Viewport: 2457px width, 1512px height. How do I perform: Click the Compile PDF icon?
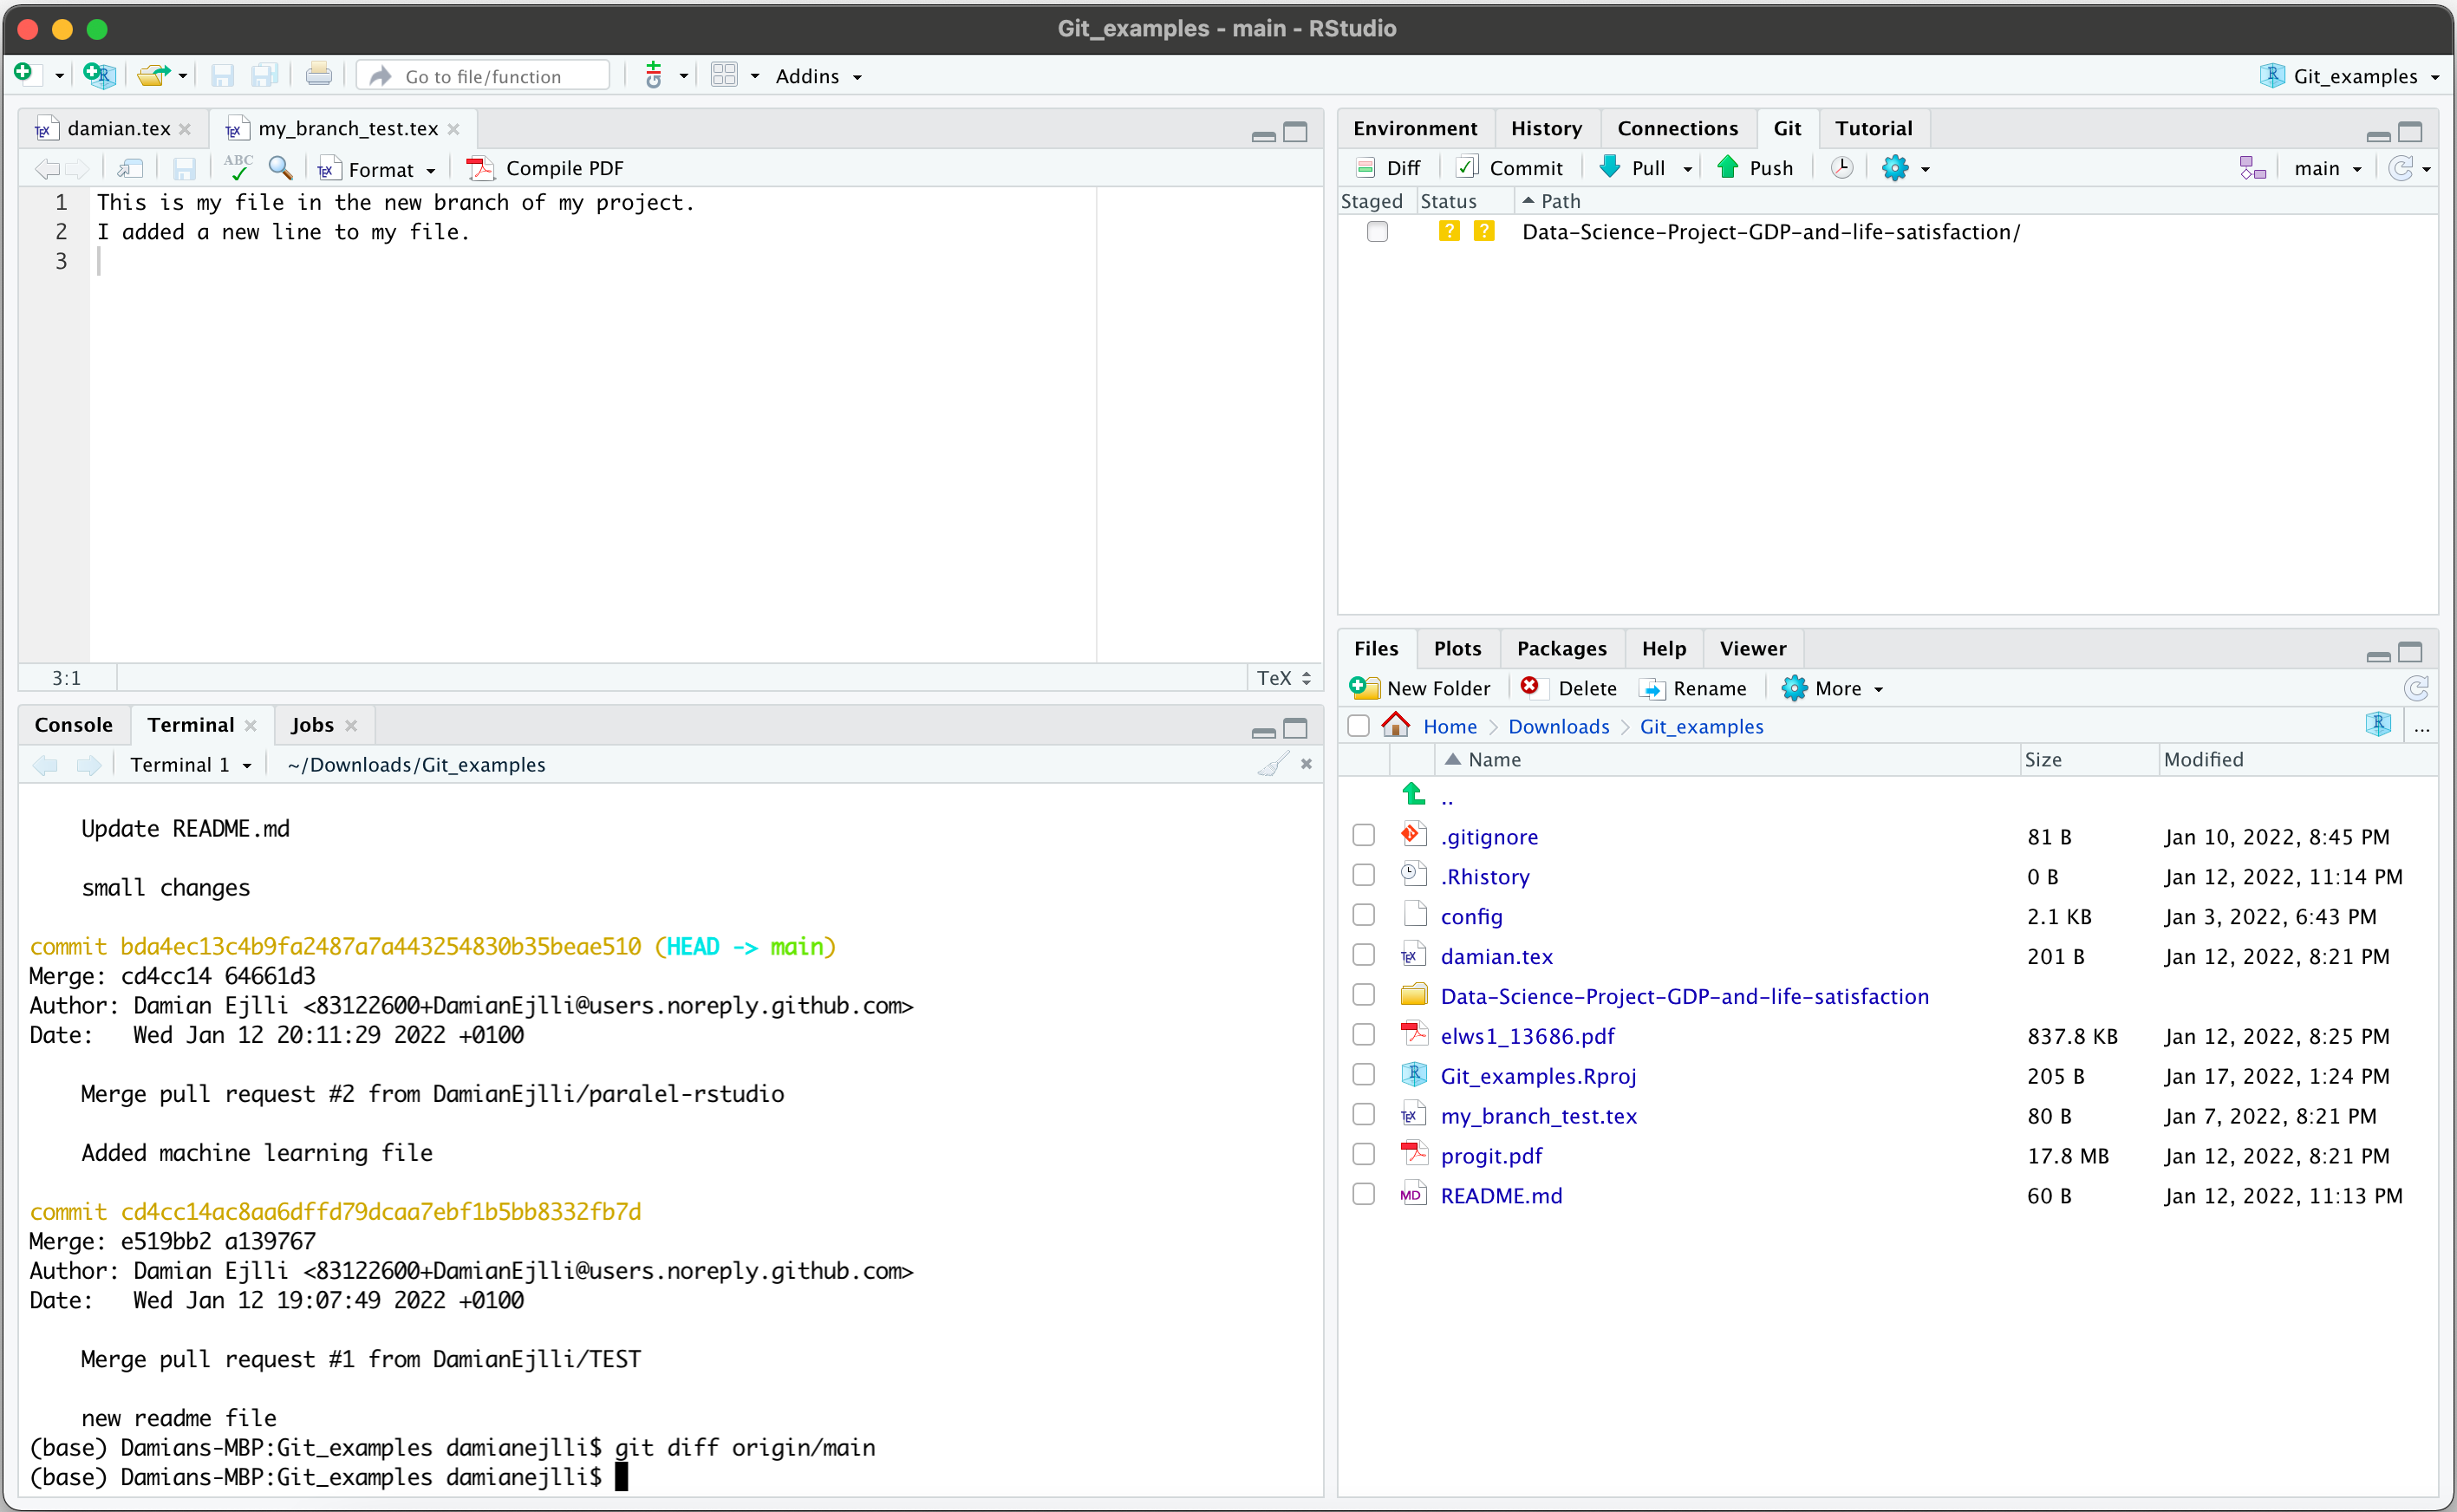pos(480,168)
